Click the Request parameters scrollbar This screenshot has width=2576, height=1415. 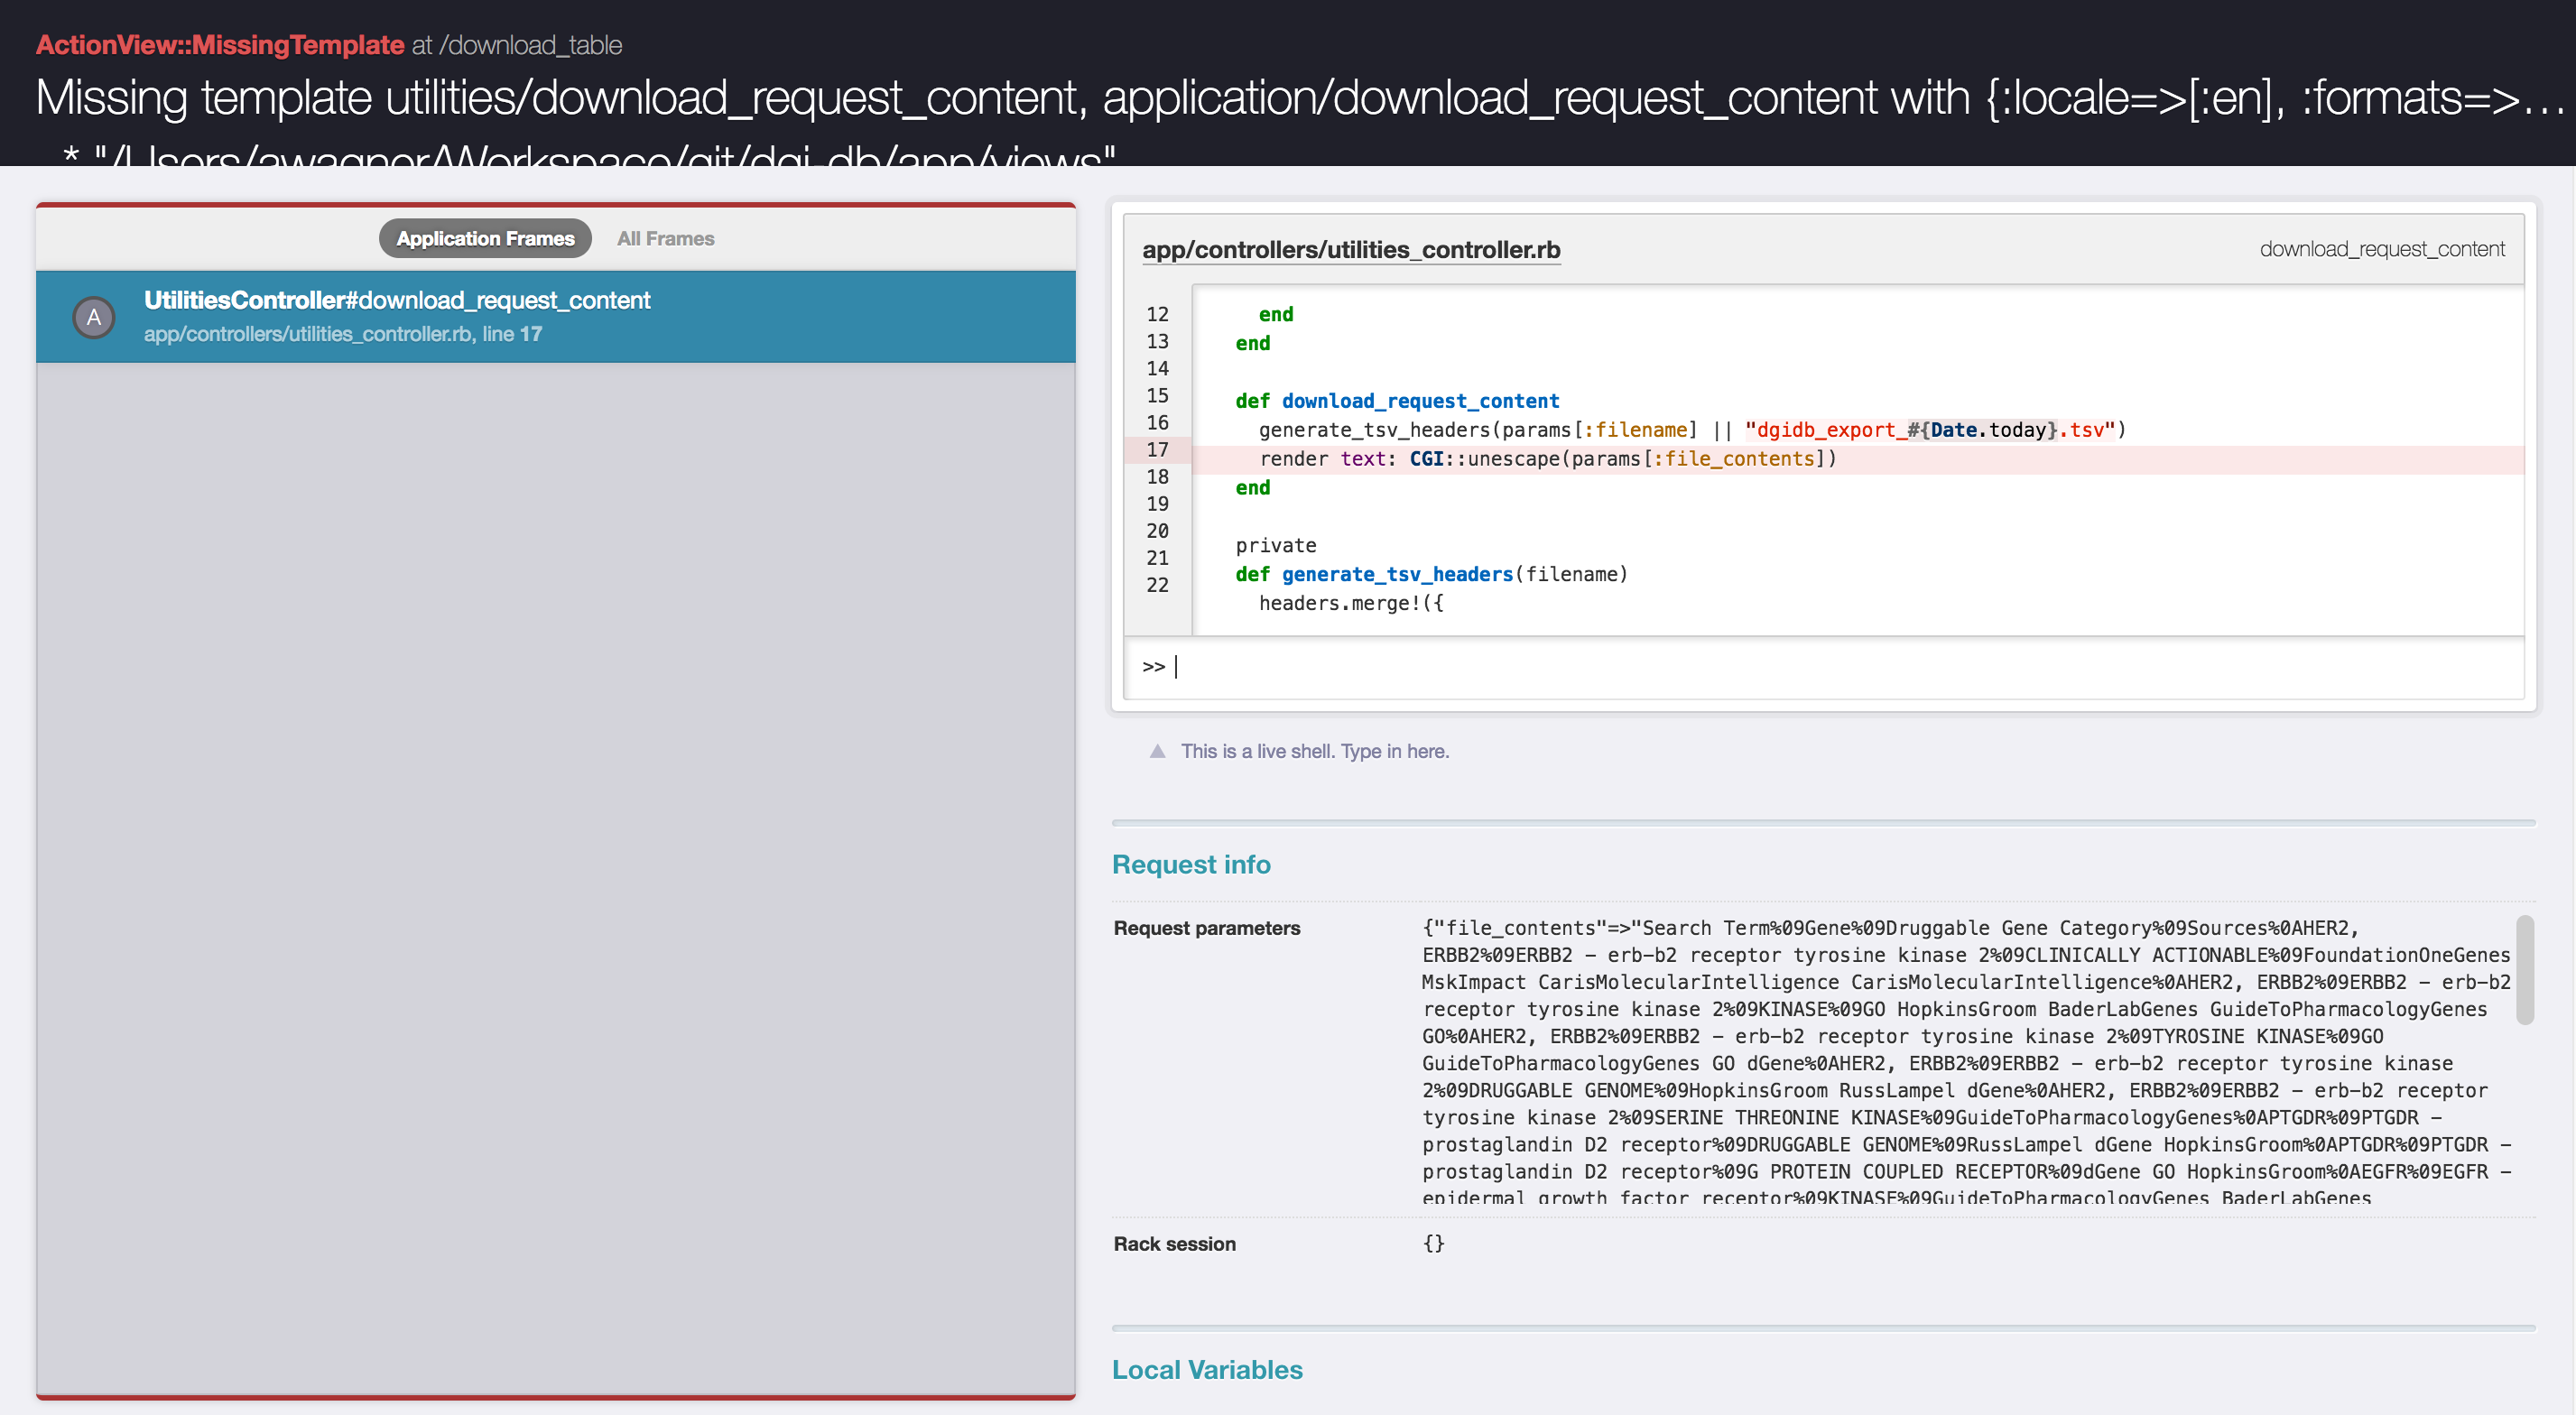pyautogui.click(x=2524, y=970)
